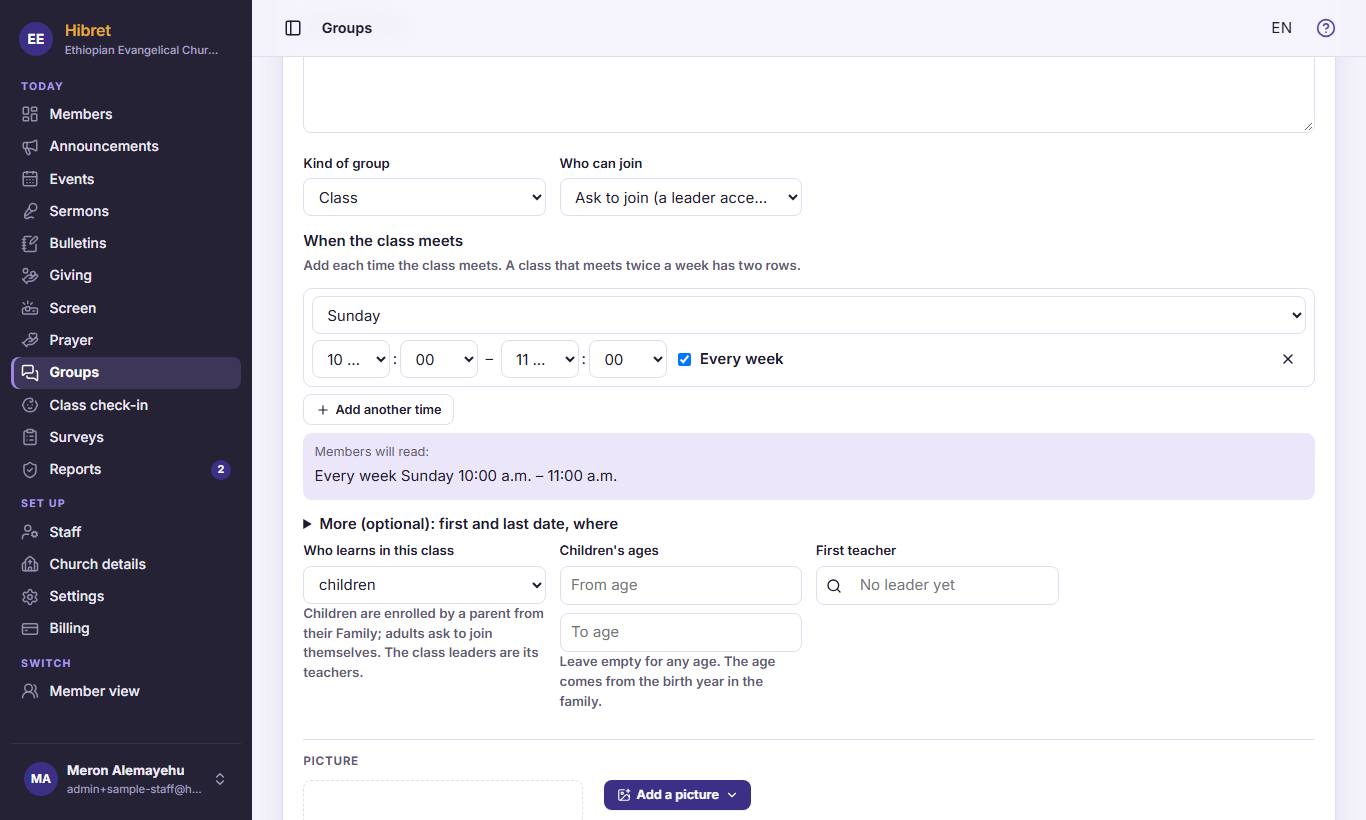Open the Who learns in this class dropdown

coord(424,585)
